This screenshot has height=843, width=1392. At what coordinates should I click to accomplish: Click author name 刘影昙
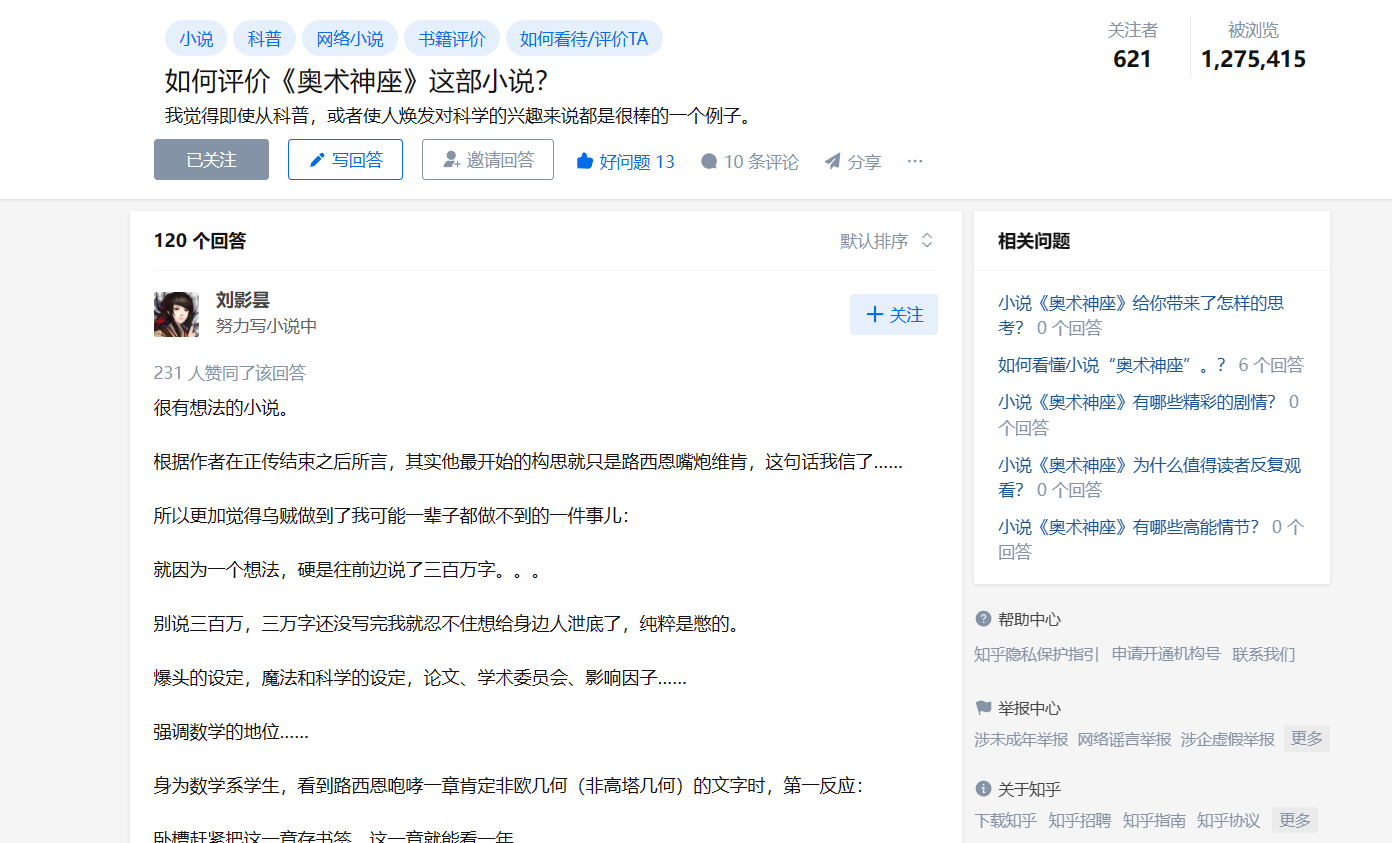243,300
